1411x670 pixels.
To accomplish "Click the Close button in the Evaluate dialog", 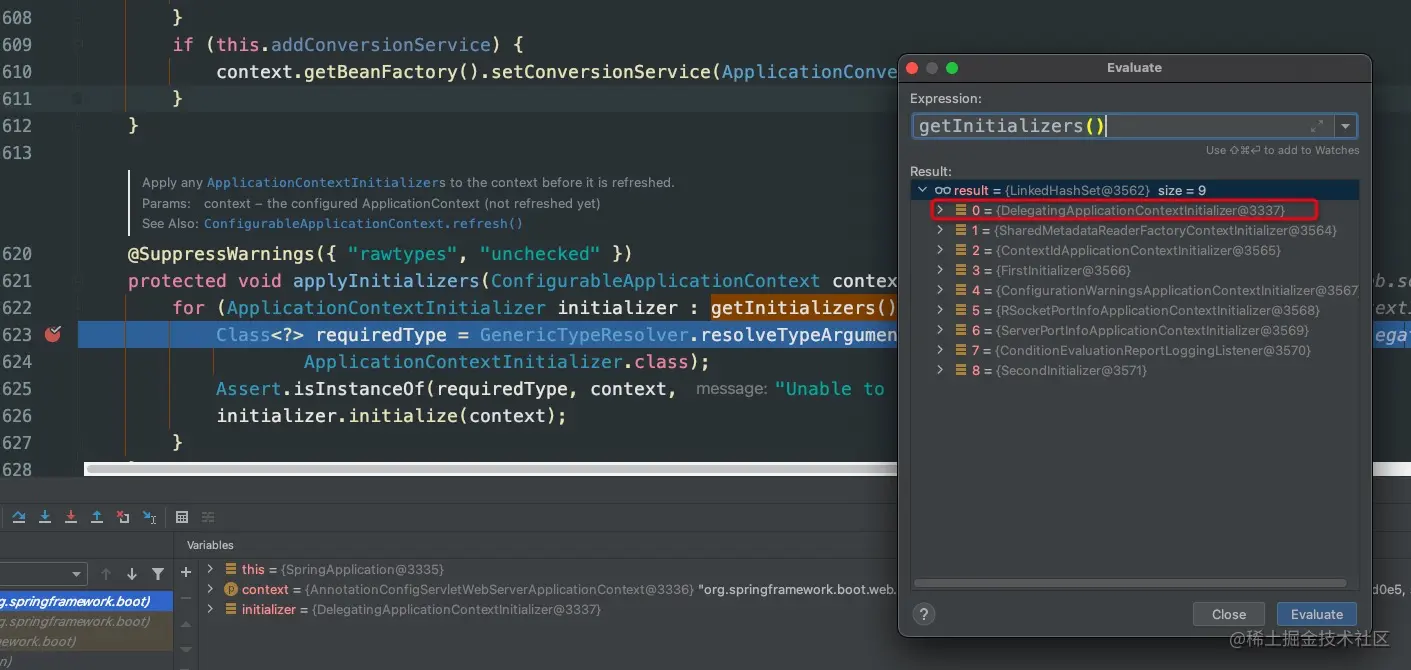I will point(1229,614).
